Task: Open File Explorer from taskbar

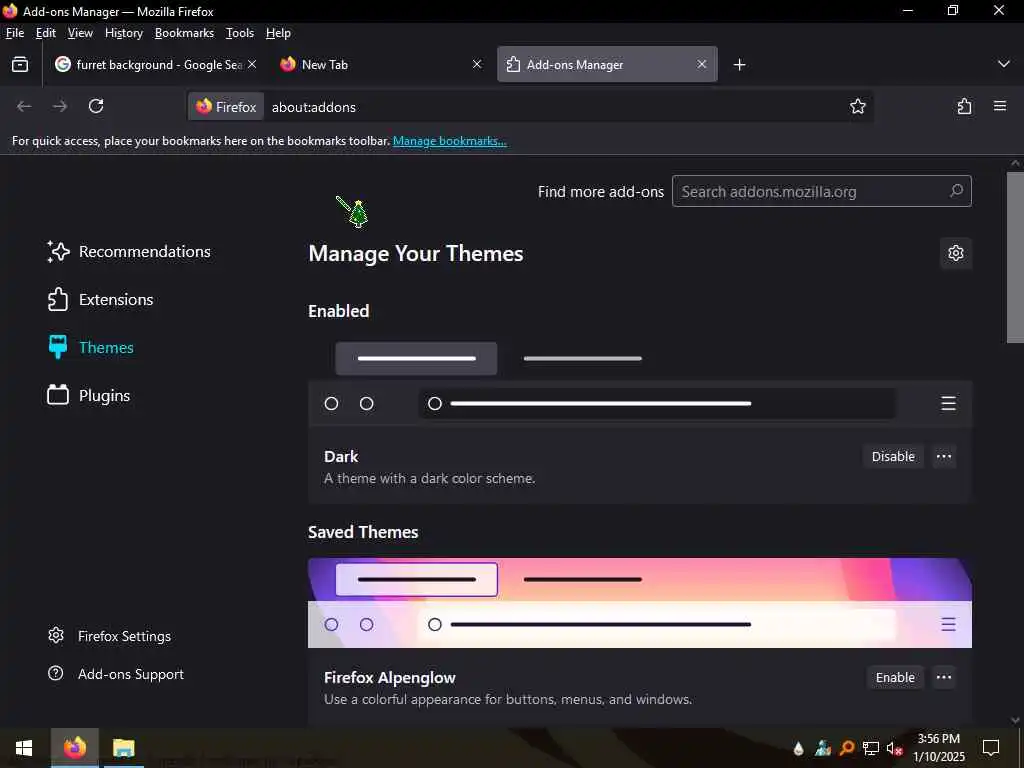Action: point(123,748)
